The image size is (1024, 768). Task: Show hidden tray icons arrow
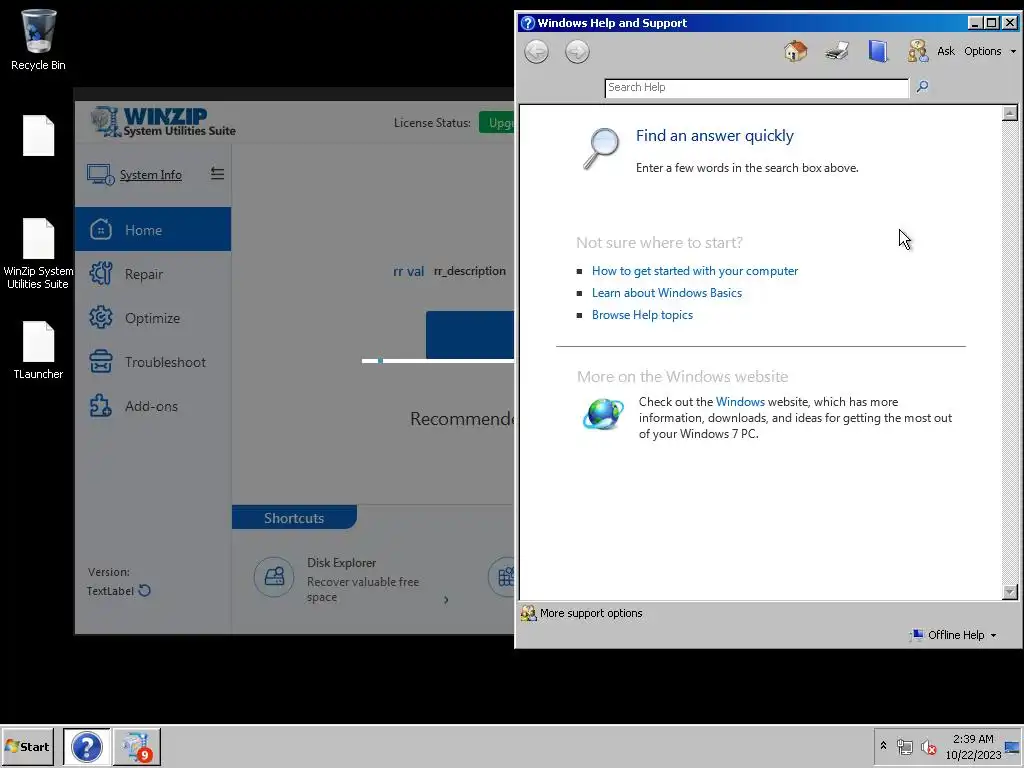click(884, 745)
